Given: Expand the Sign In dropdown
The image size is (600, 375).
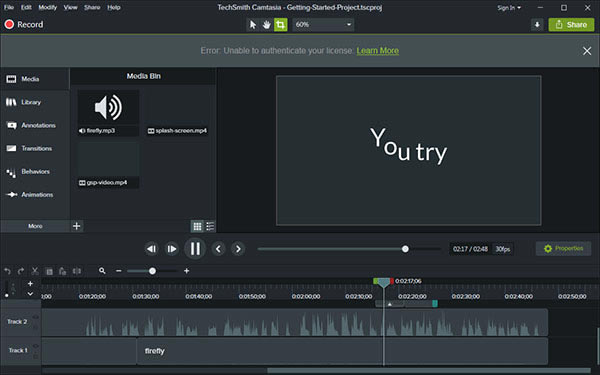Looking at the screenshot, I should [509, 8].
